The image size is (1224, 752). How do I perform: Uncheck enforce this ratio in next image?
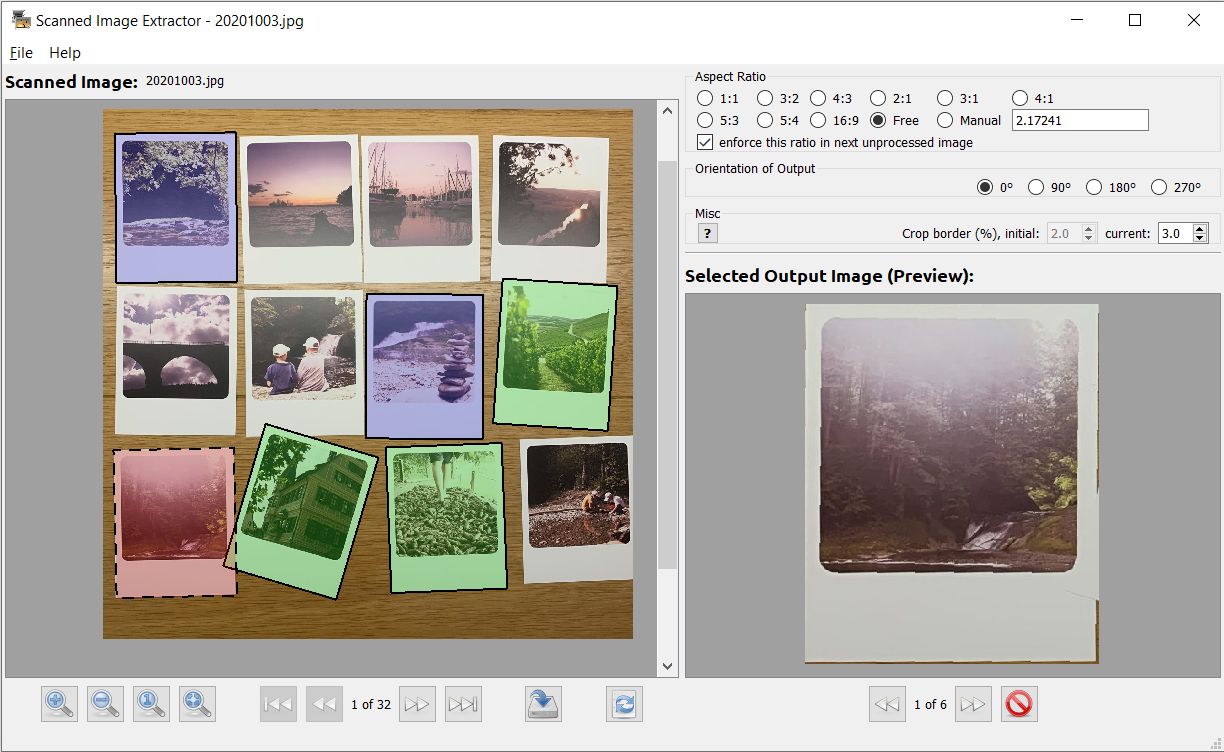706,142
